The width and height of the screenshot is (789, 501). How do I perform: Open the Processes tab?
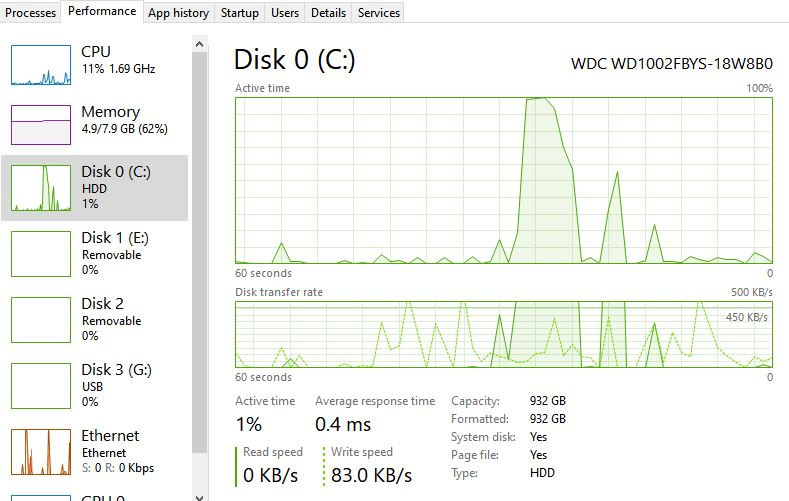(x=30, y=13)
